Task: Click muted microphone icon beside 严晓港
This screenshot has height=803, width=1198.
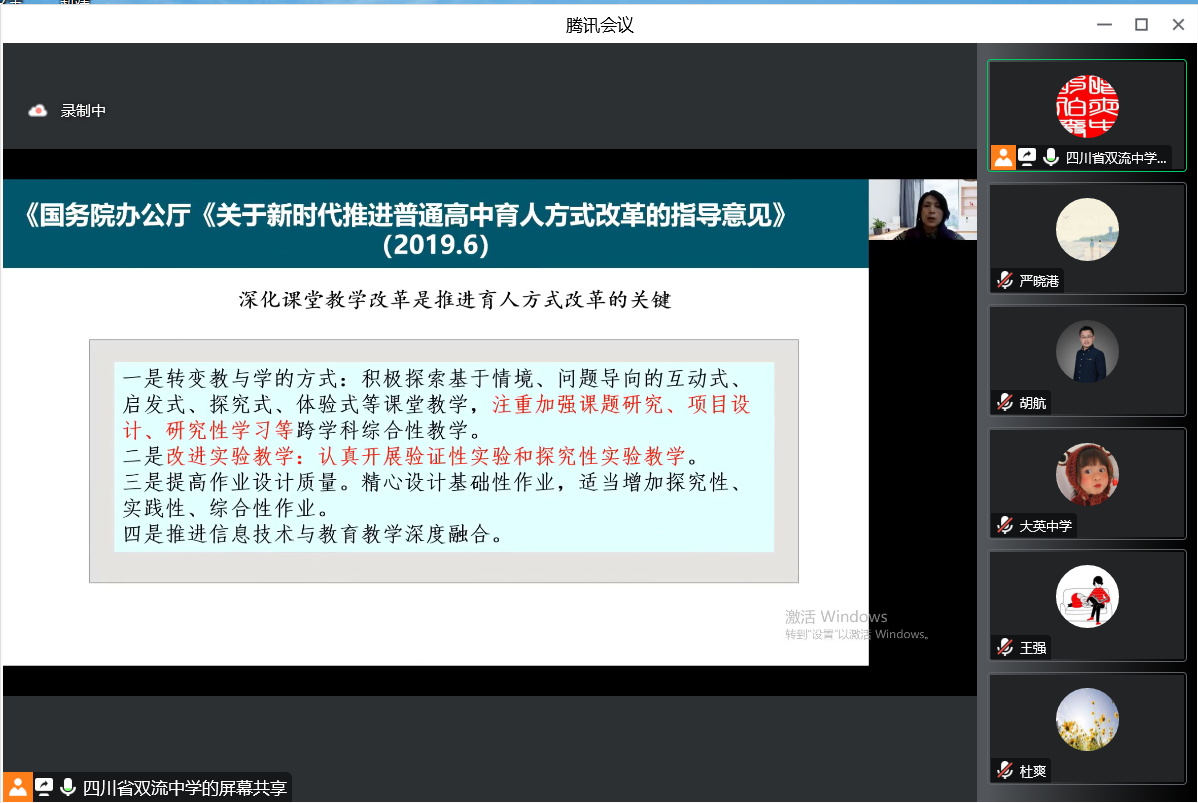Action: 1004,281
